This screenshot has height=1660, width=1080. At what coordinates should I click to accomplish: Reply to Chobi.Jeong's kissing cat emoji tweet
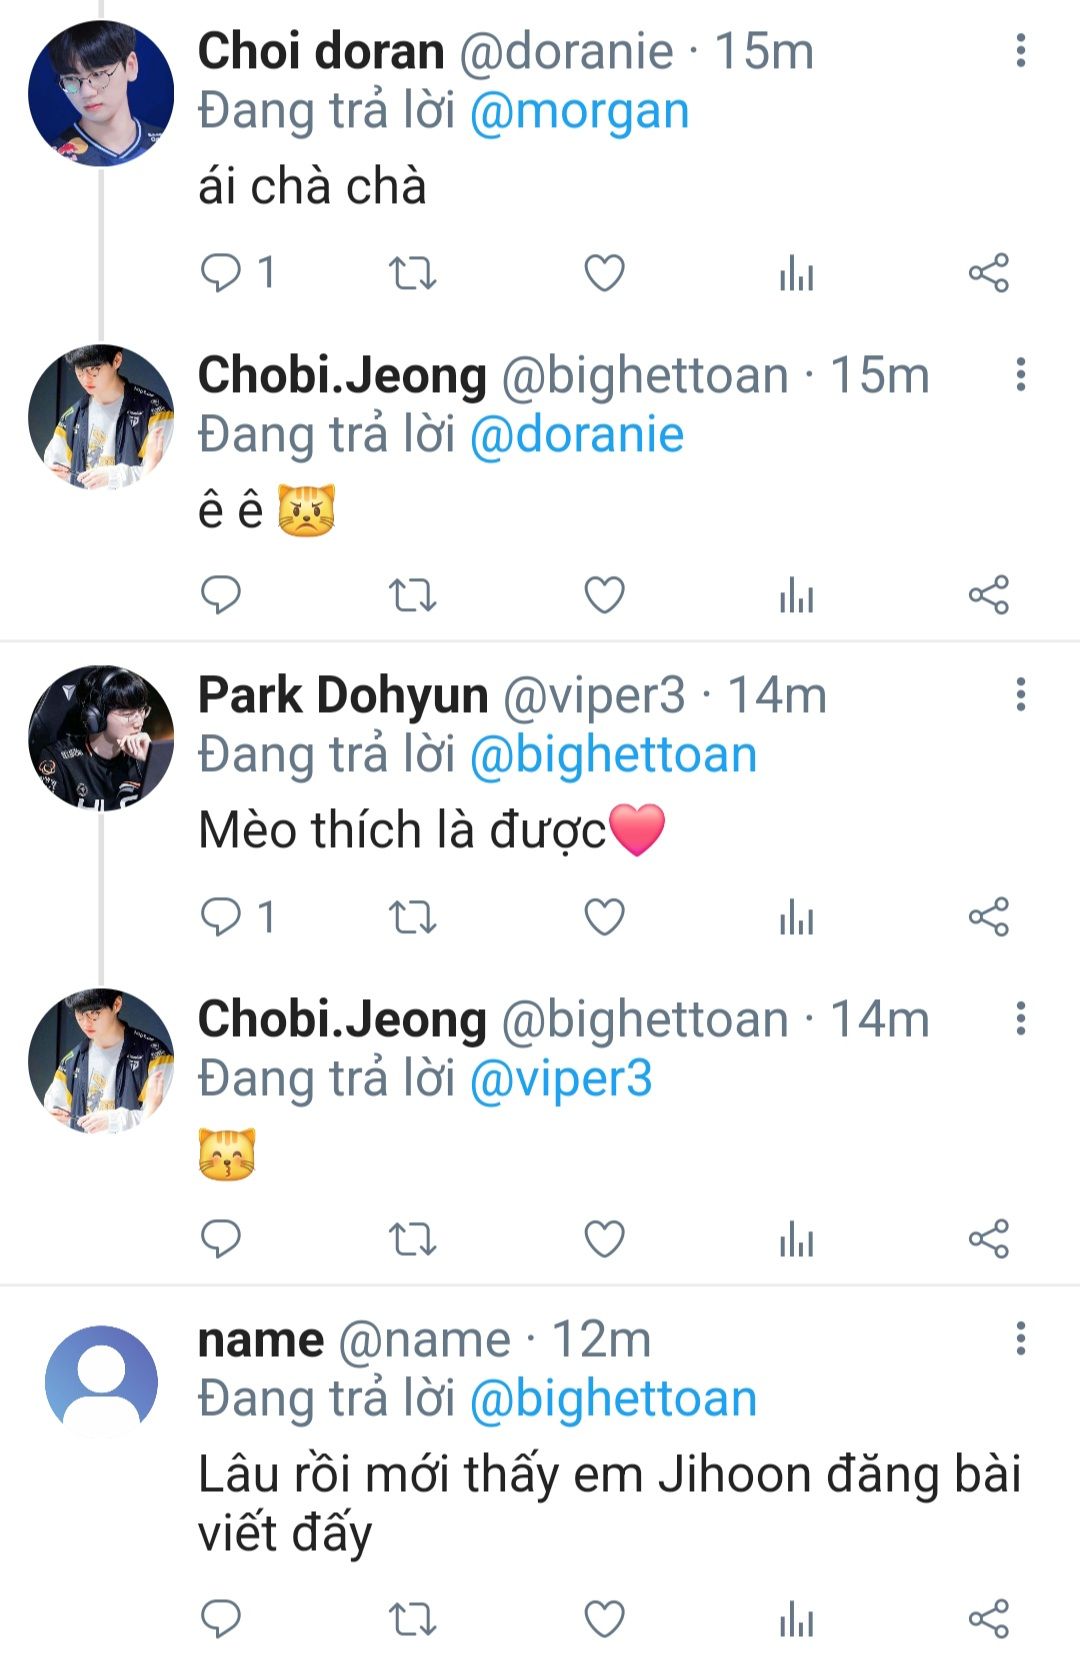coord(221,1238)
